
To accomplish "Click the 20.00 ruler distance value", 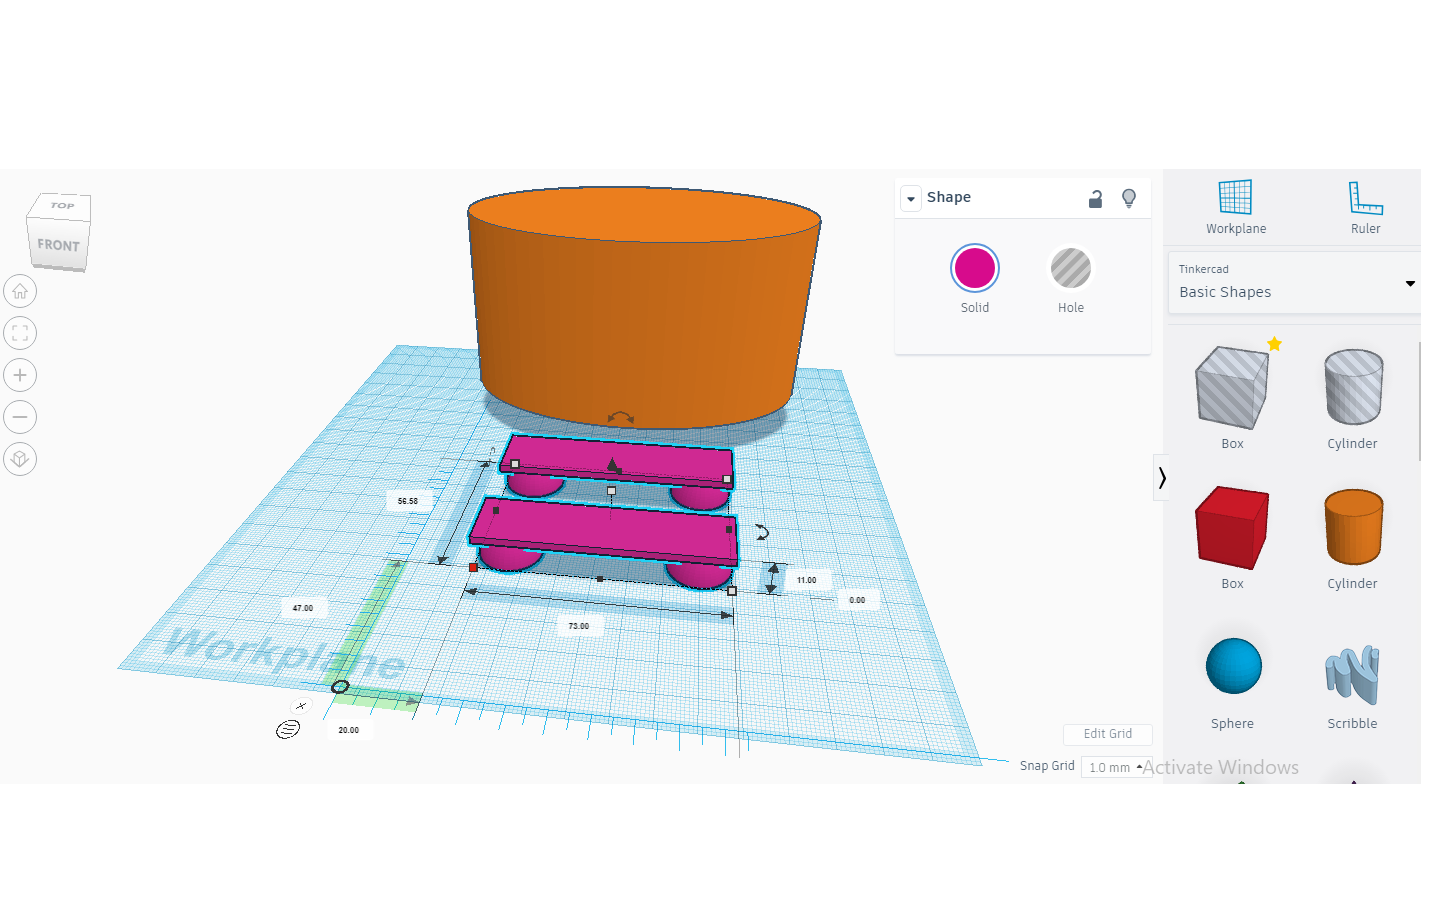I will click(349, 730).
